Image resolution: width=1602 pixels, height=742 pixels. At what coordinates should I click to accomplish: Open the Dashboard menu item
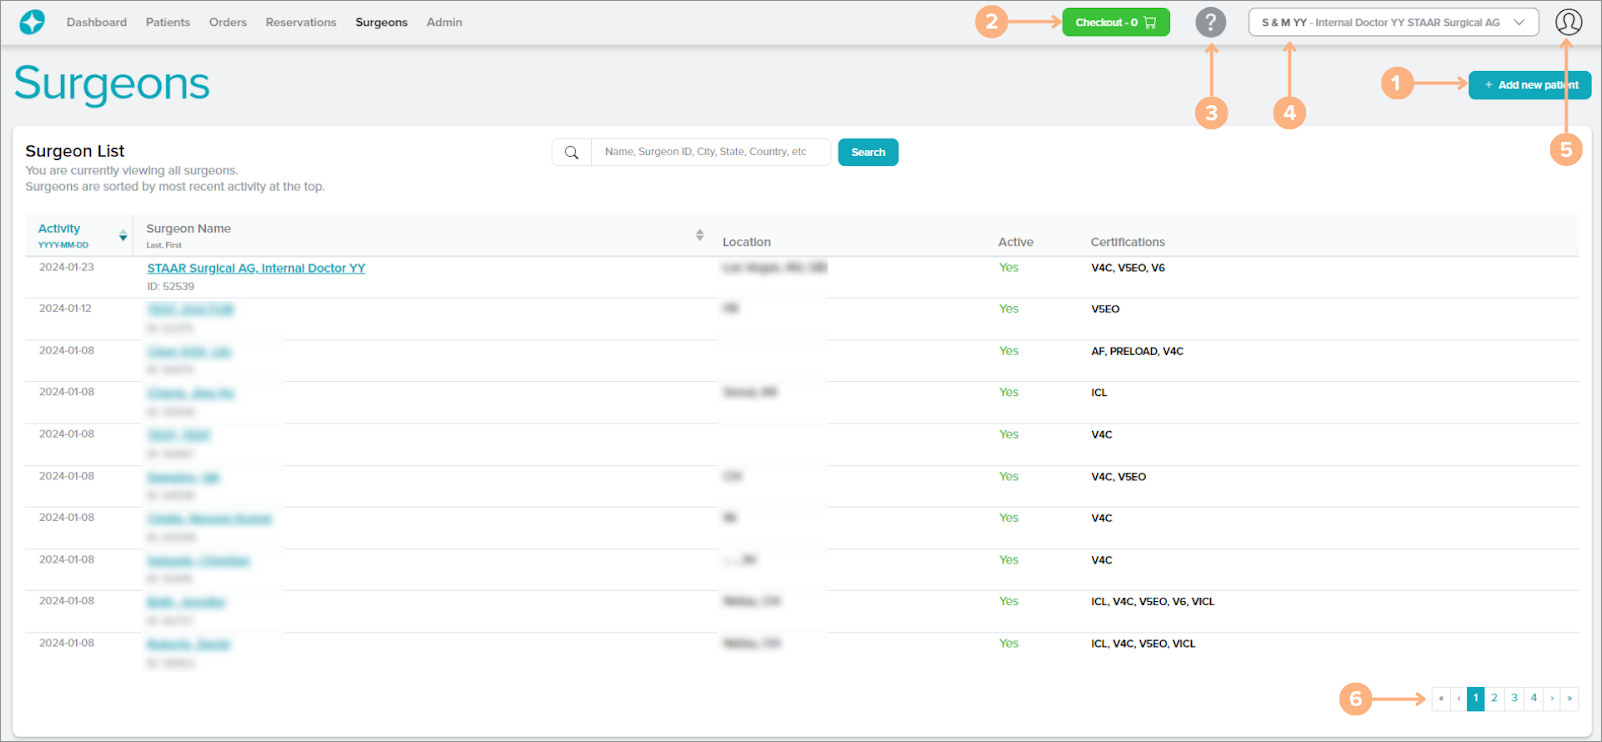tap(97, 22)
